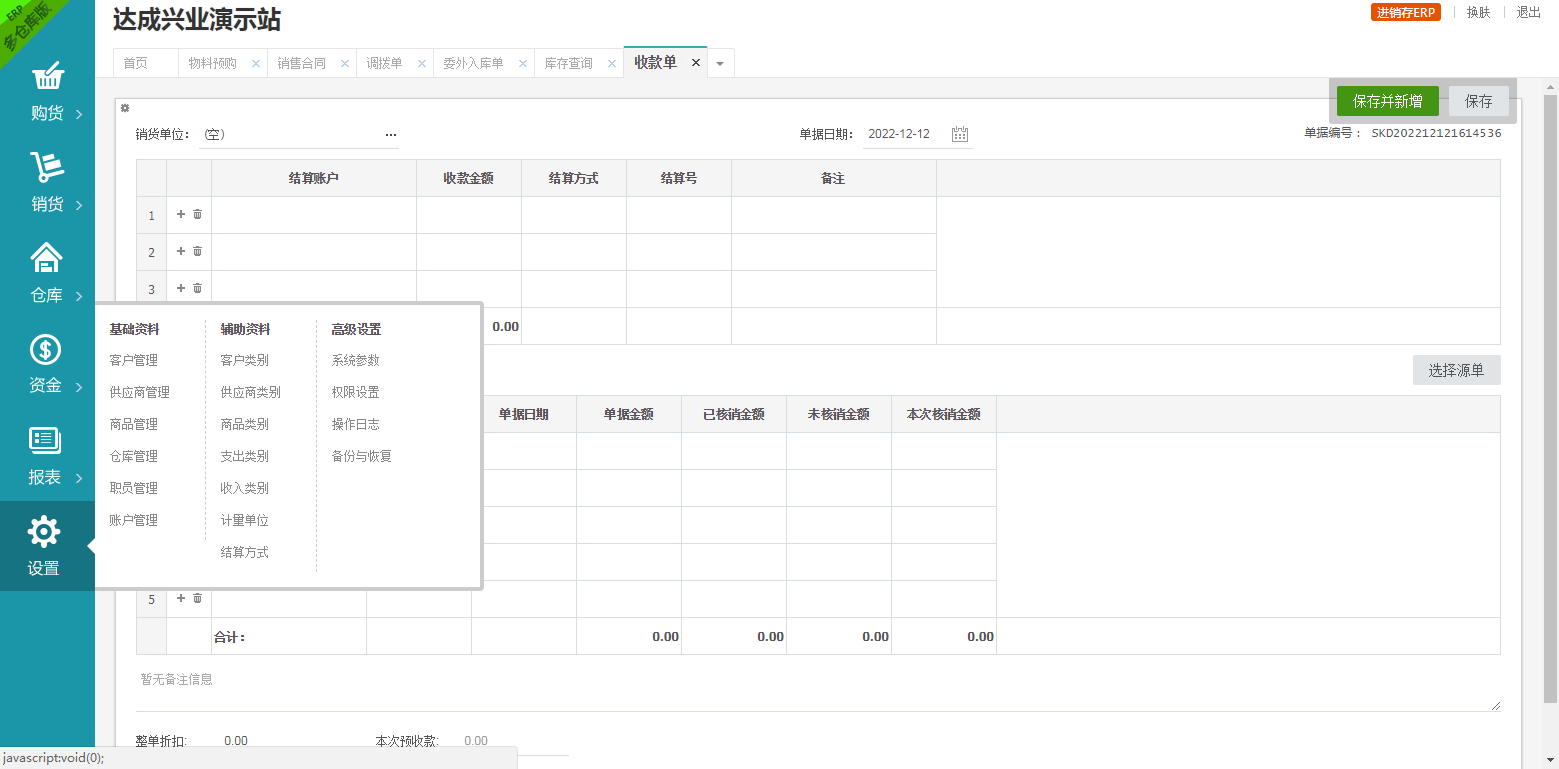
Task: Add a row with row 2 plus icon
Action: pyautogui.click(x=181, y=251)
